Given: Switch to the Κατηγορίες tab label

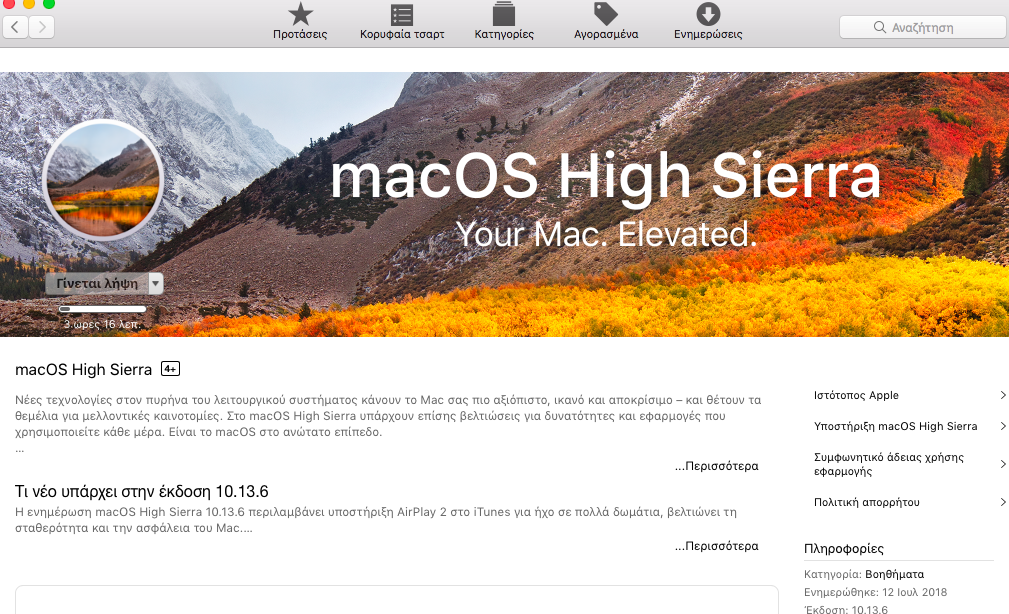Looking at the screenshot, I should [504, 35].
